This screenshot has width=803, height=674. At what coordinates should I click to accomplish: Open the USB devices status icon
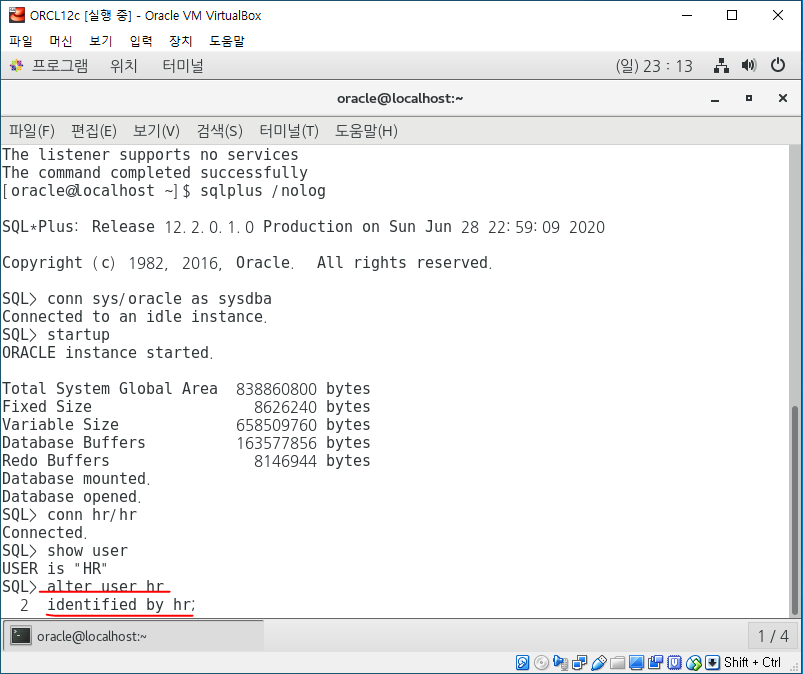(x=598, y=662)
